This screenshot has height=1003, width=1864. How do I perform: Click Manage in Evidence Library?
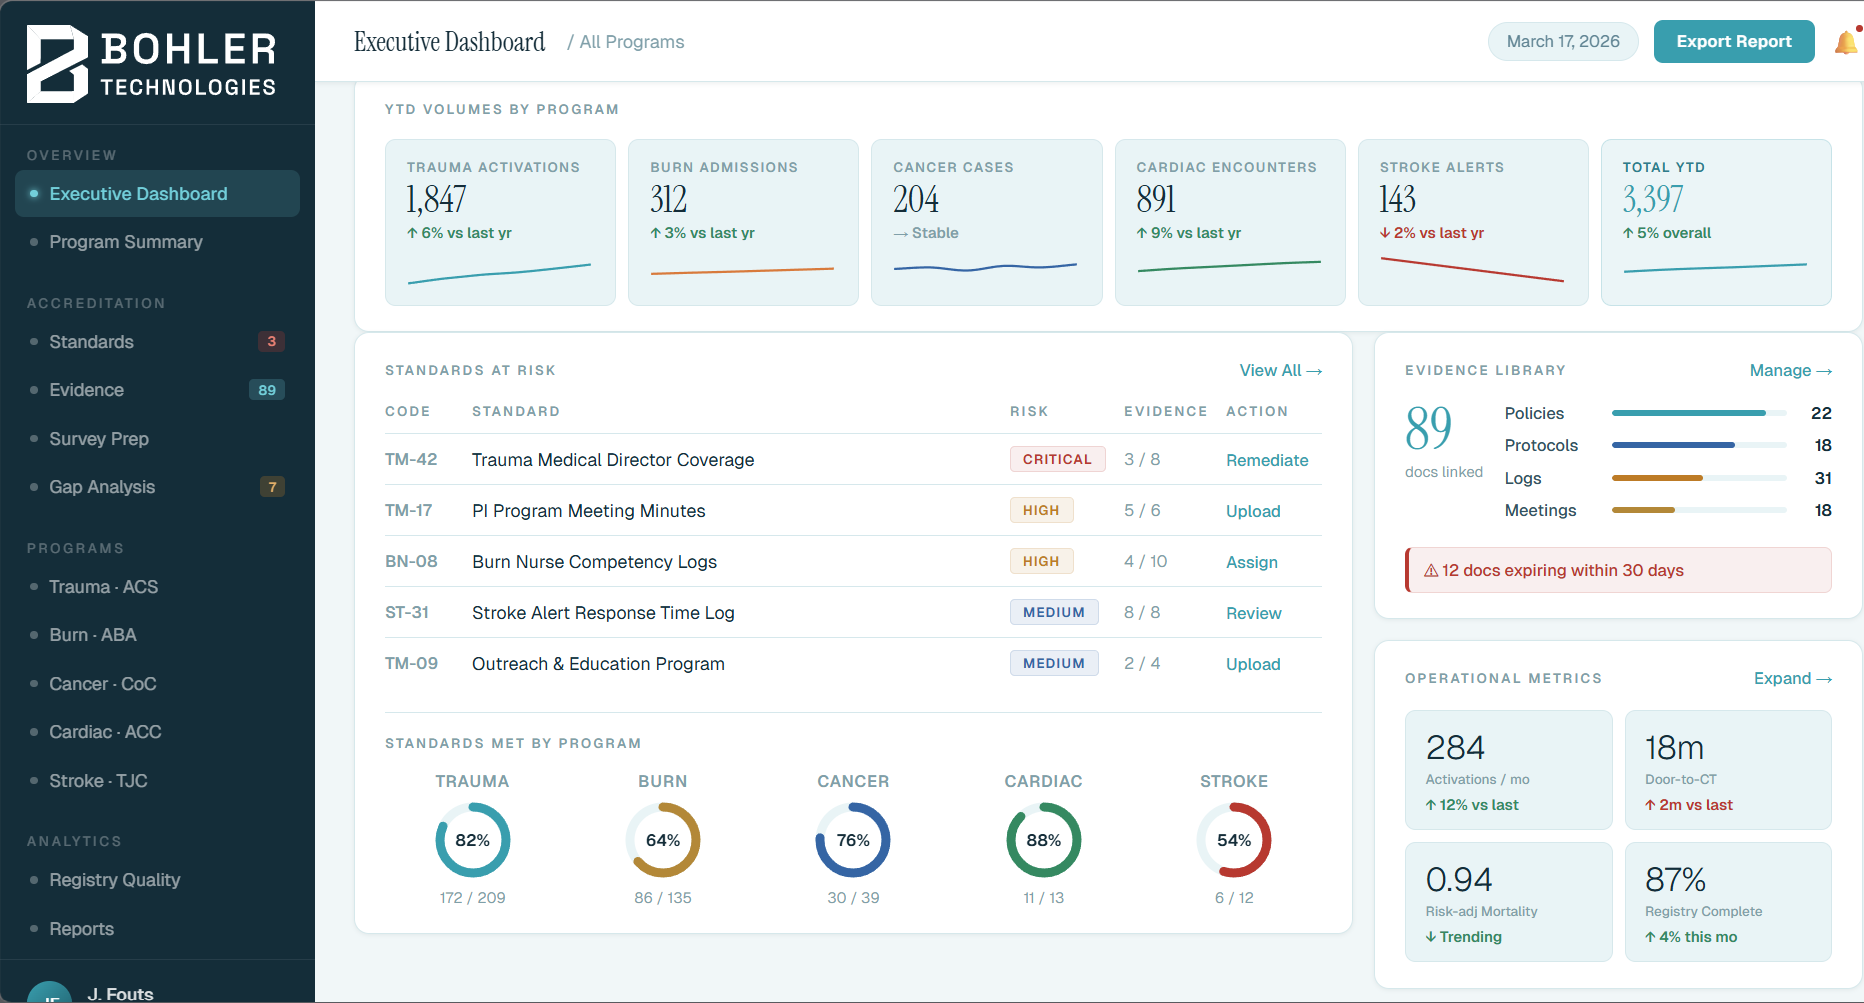click(x=1790, y=371)
